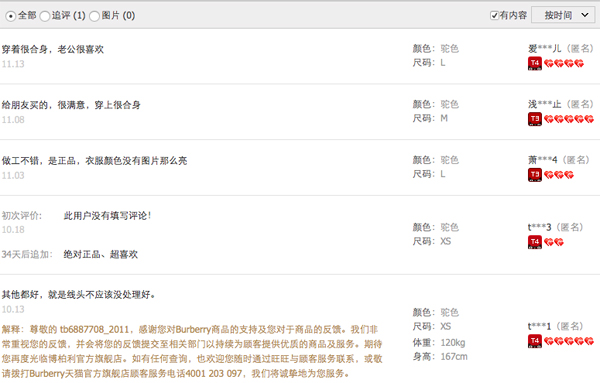Screen dimensions: 600x383
Task: Click the T4 badge under t***1
Action: pyautogui.click(x=535, y=341)
